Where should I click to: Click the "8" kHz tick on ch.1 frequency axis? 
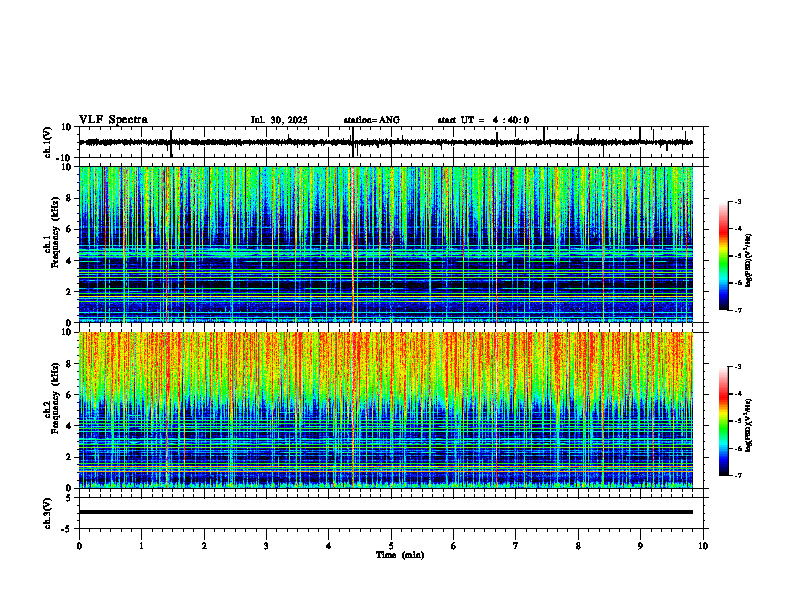tap(69, 198)
